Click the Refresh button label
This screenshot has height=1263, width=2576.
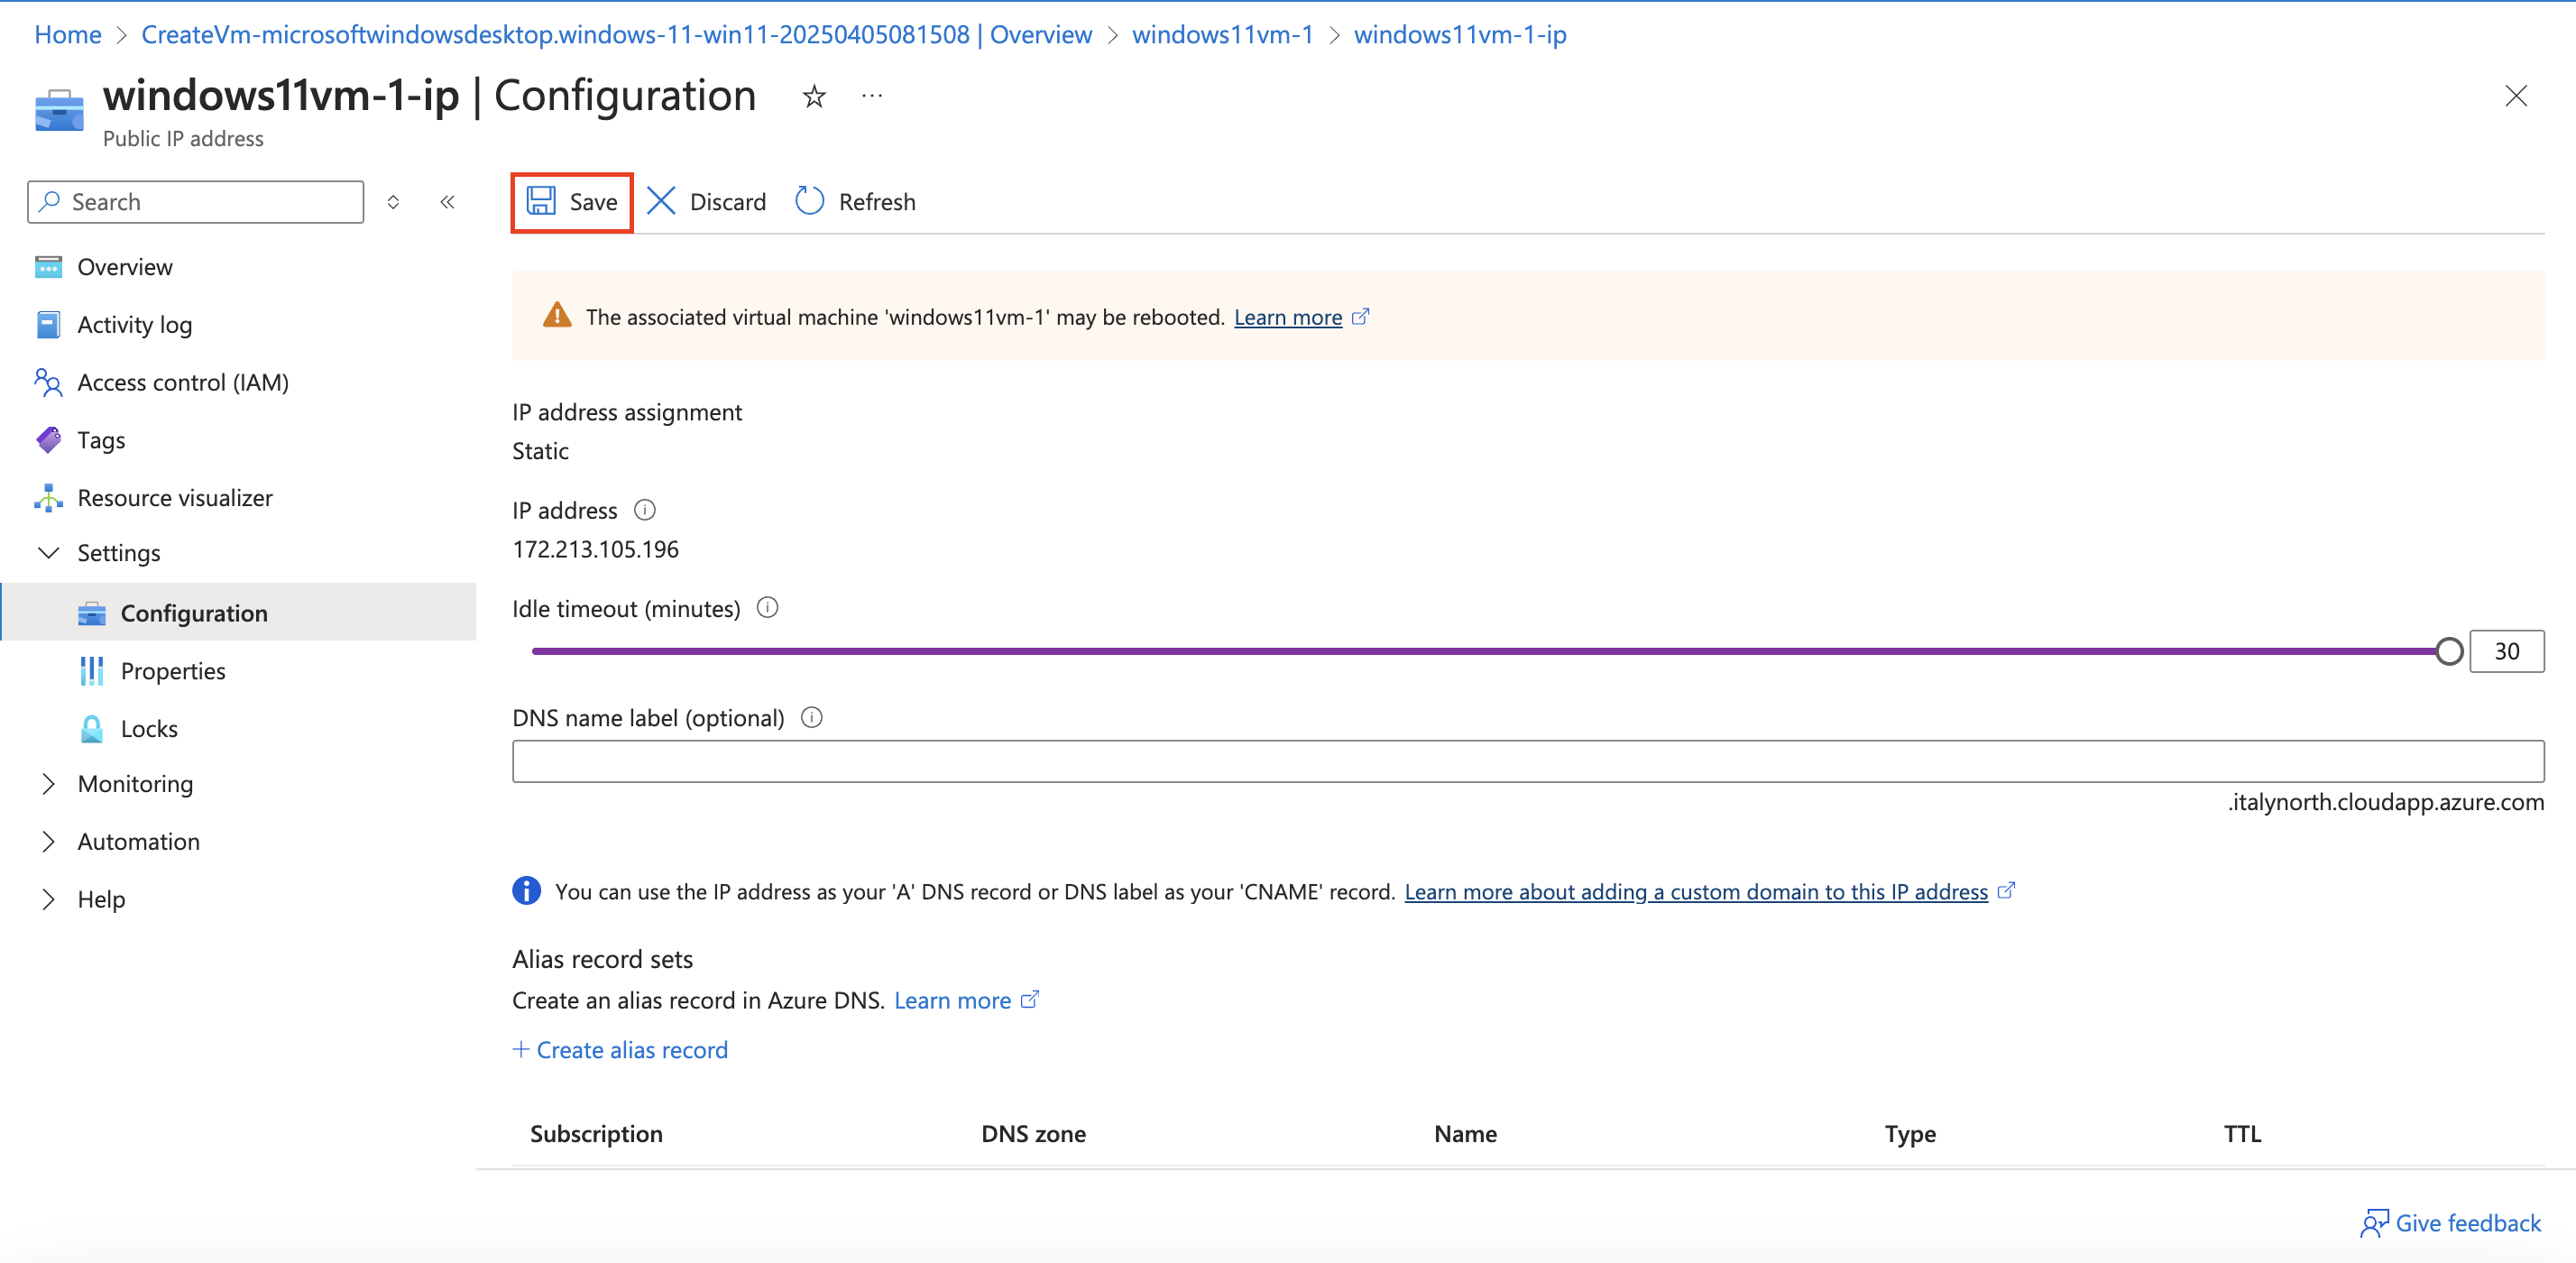[876, 202]
